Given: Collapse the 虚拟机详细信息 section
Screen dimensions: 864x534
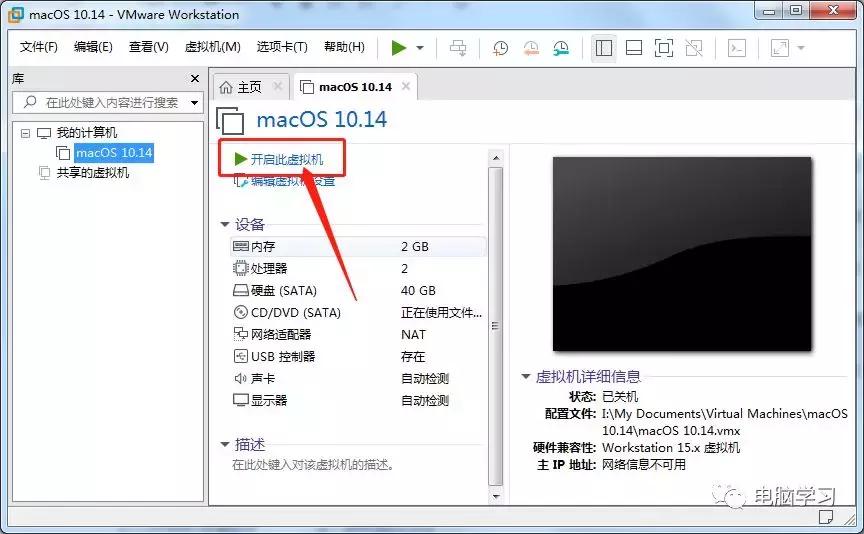Looking at the screenshot, I should click(x=526, y=376).
